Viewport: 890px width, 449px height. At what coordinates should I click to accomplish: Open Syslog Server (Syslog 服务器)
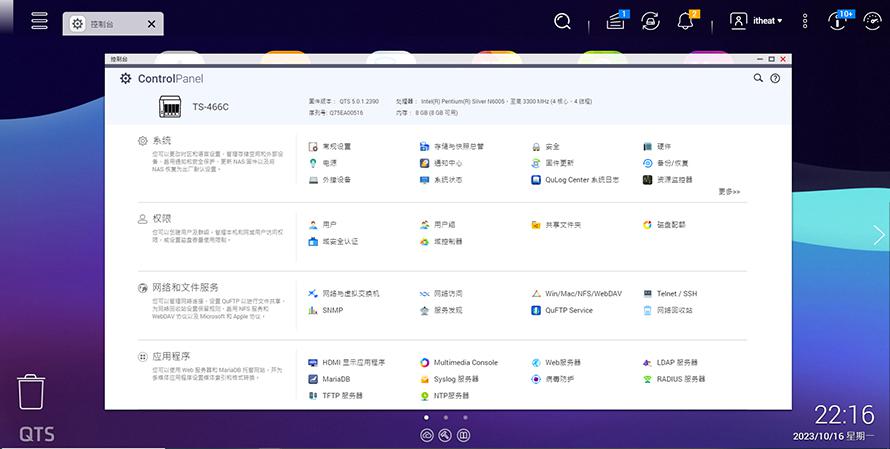(450, 379)
